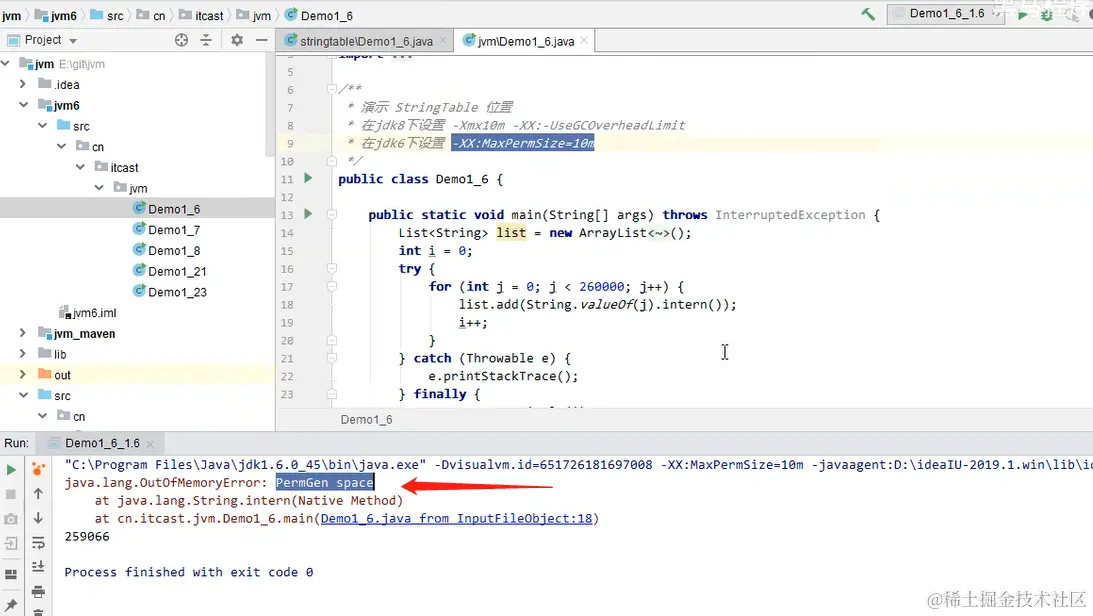Viewport: 1093px width, 616px height.
Task: Click the Exit icon in Run panel
Action: point(10,544)
